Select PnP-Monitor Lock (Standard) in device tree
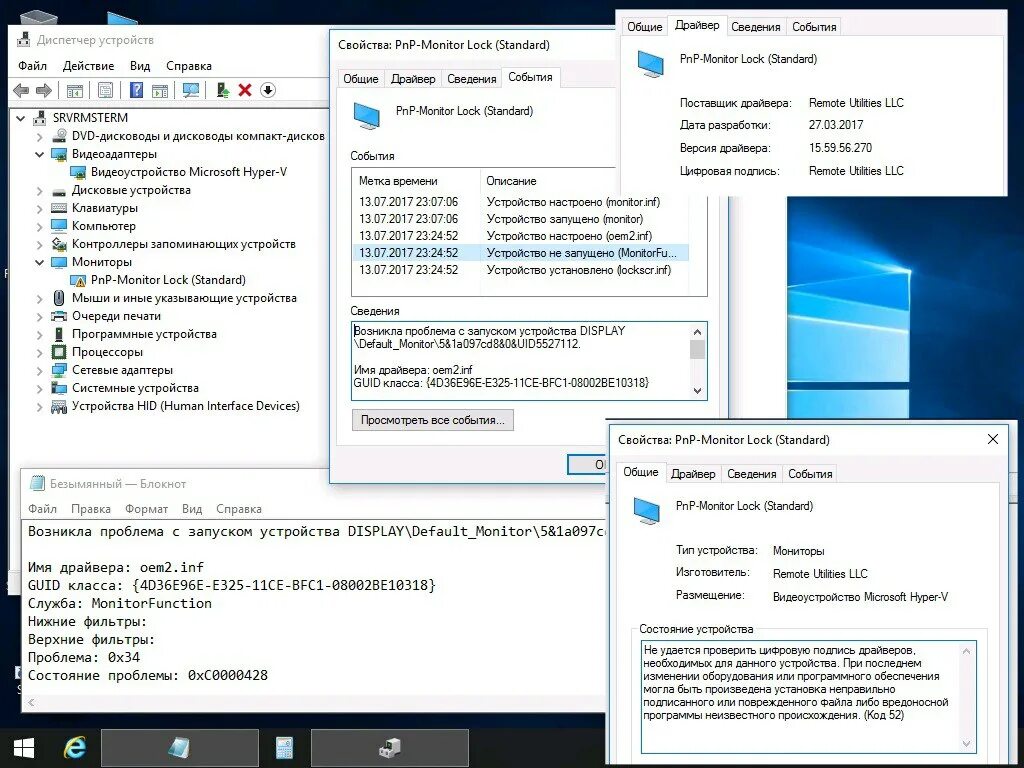 tap(168, 280)
